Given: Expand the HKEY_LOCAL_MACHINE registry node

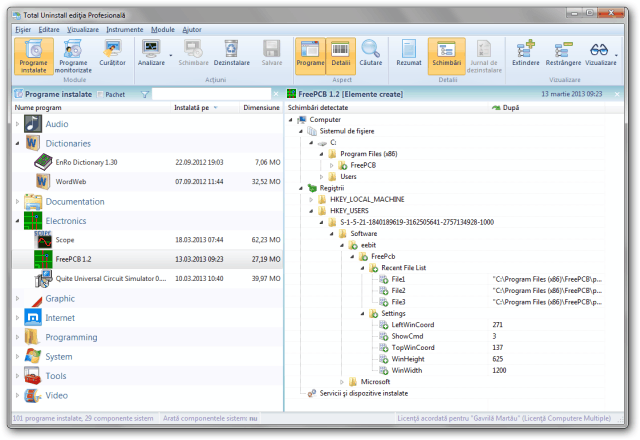Looking at the screenshot, I should (311, 200).
